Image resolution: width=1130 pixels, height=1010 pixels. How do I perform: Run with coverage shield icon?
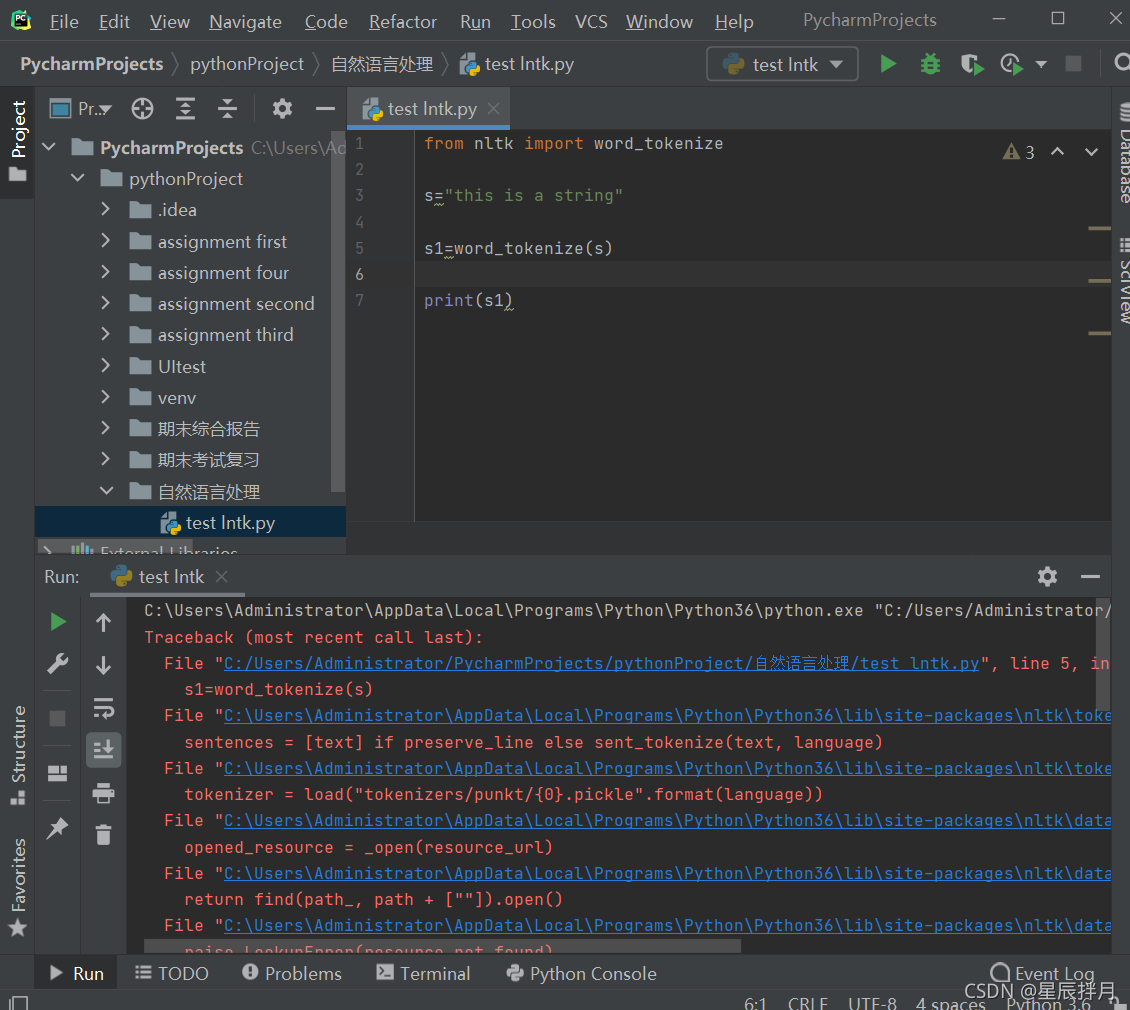971,64
